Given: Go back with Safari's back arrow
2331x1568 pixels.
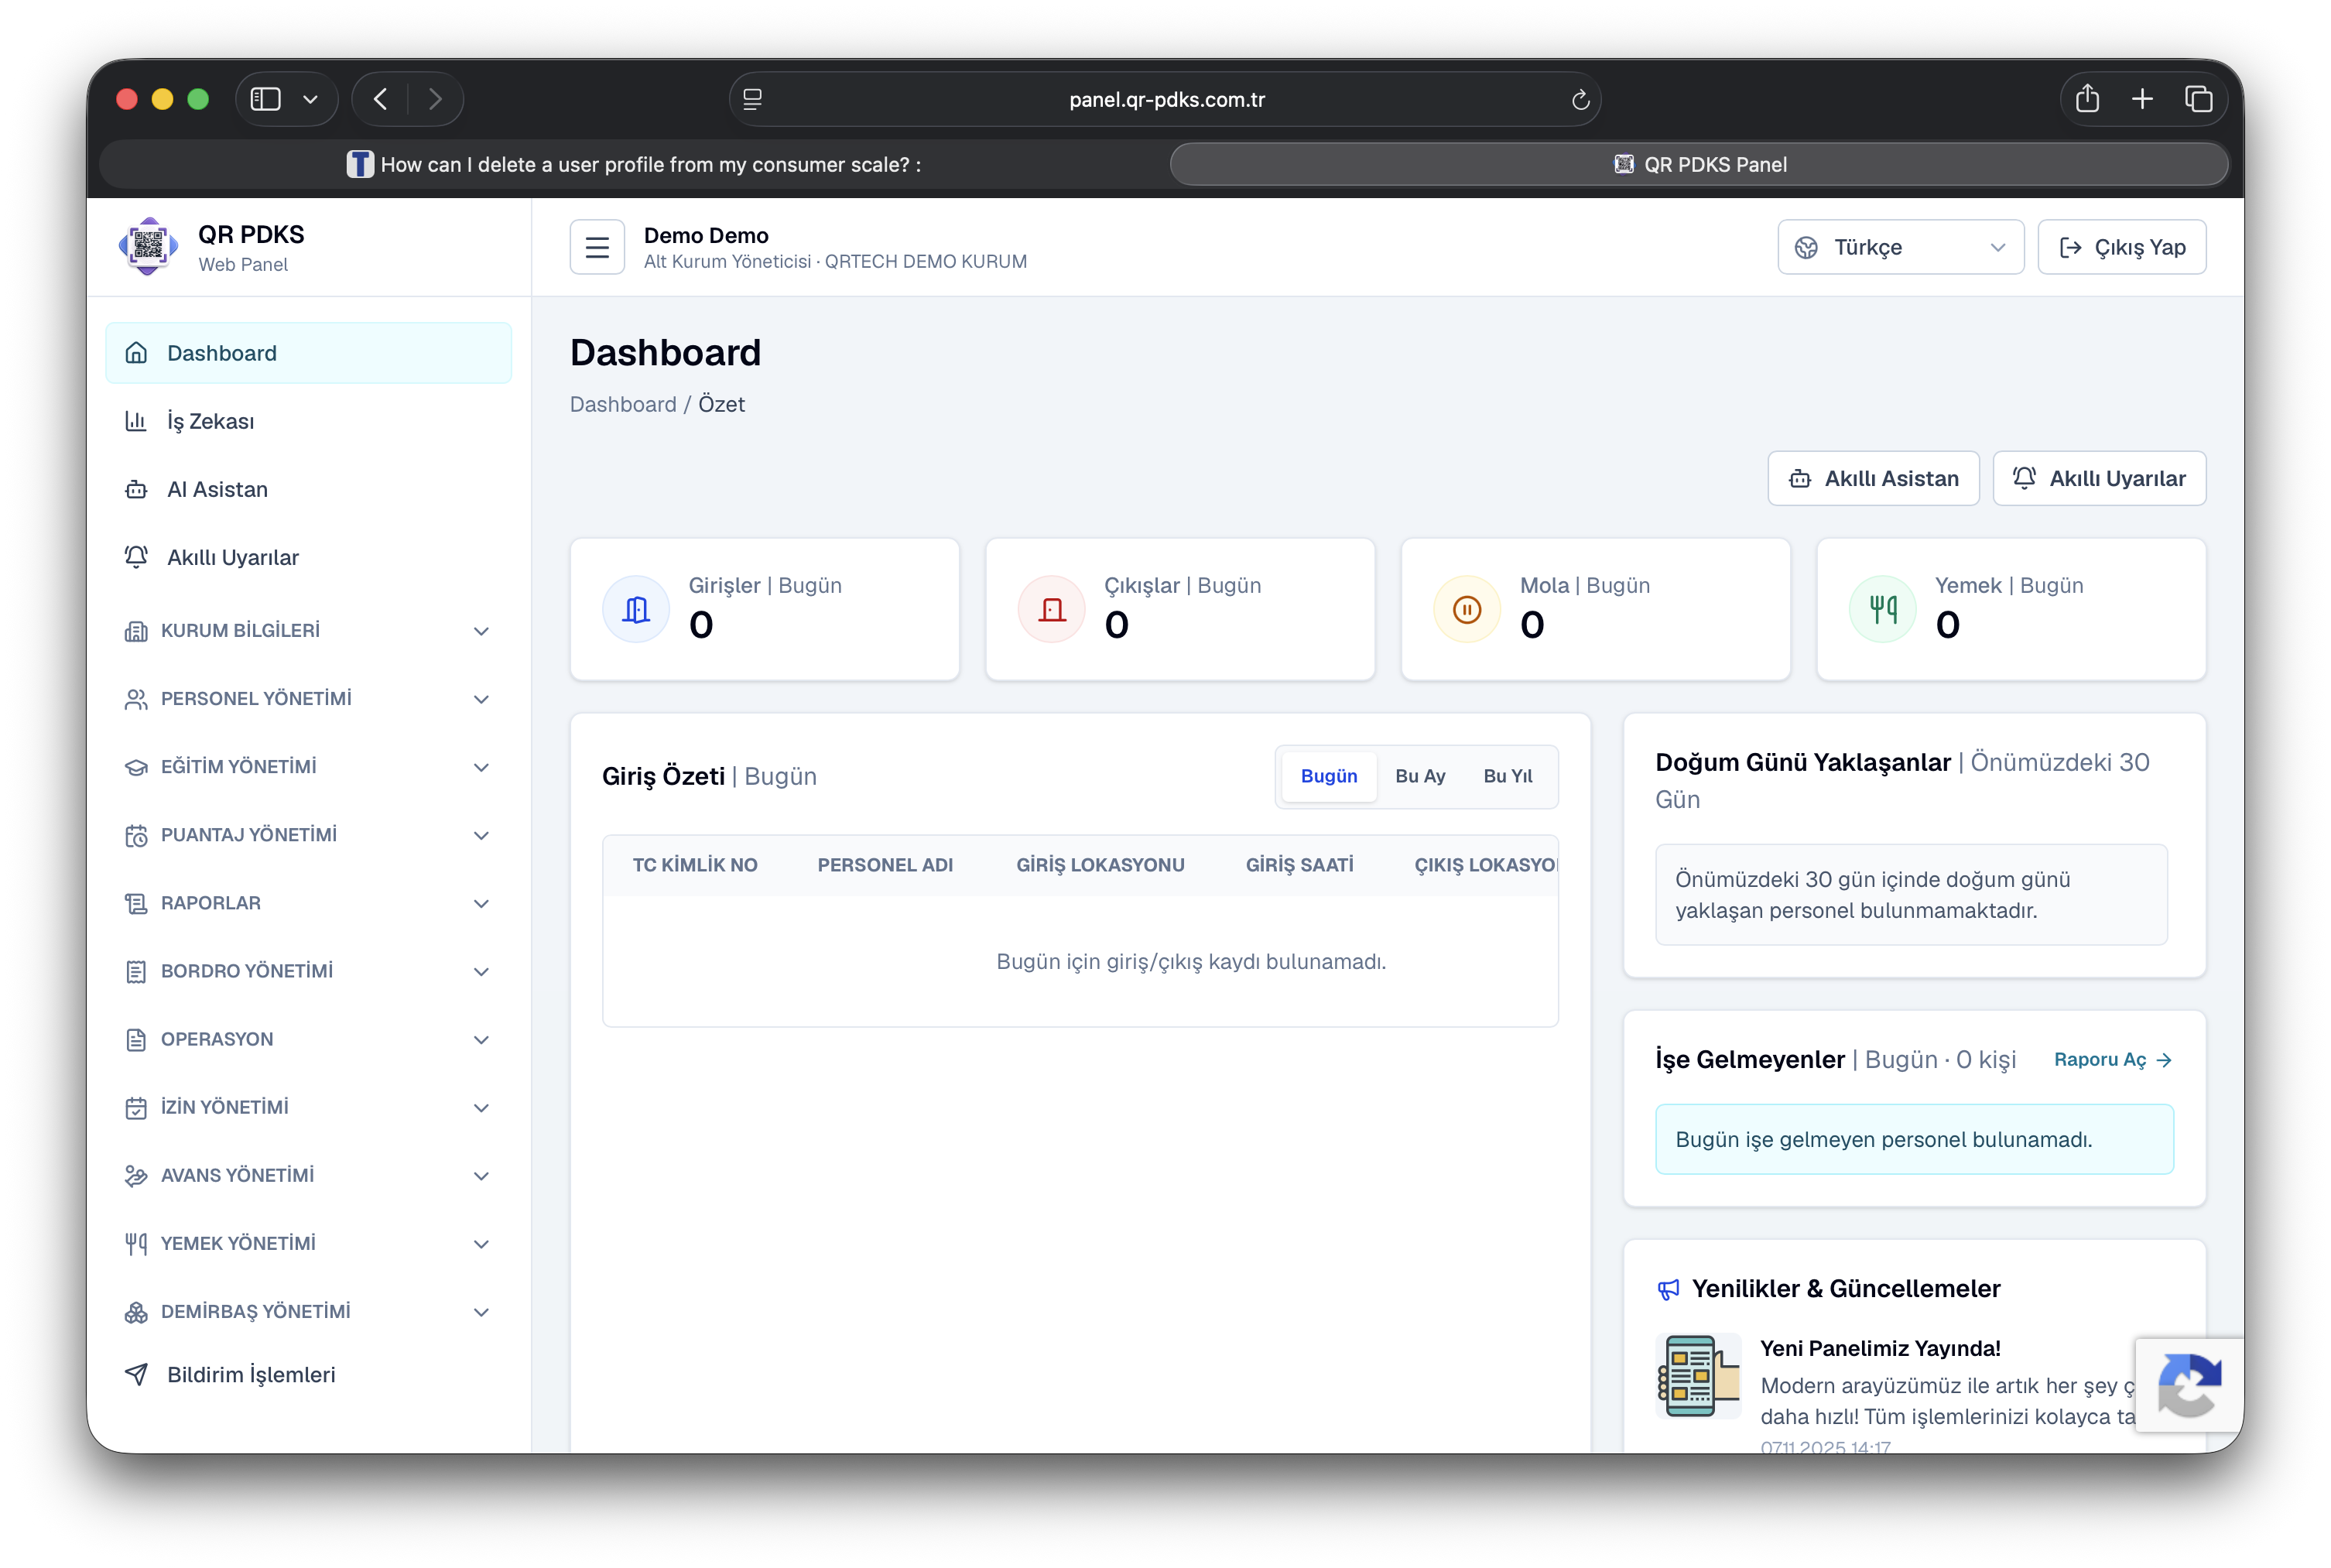Looking at the screenshot, I should click(380, 99).
